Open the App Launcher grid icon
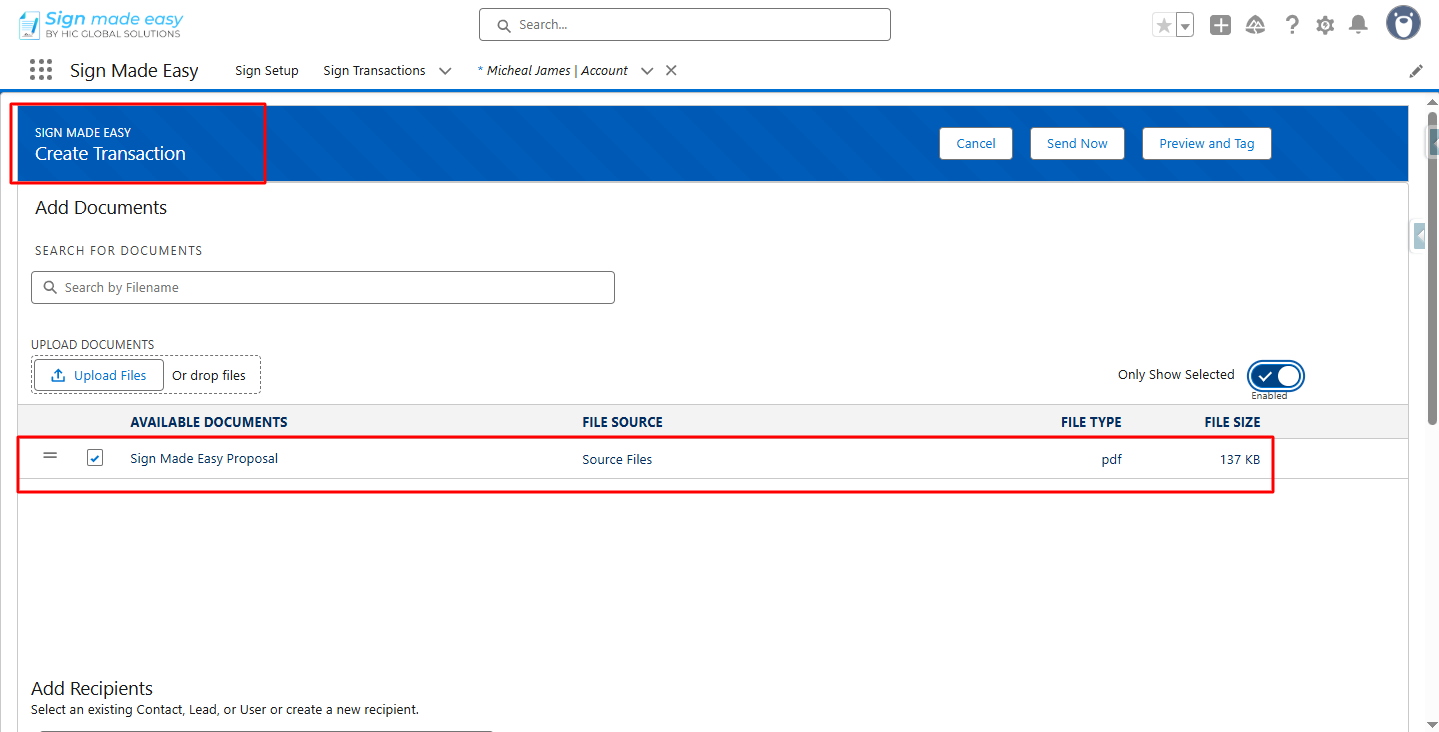1439x732 pixels. [x=41, y=70]
